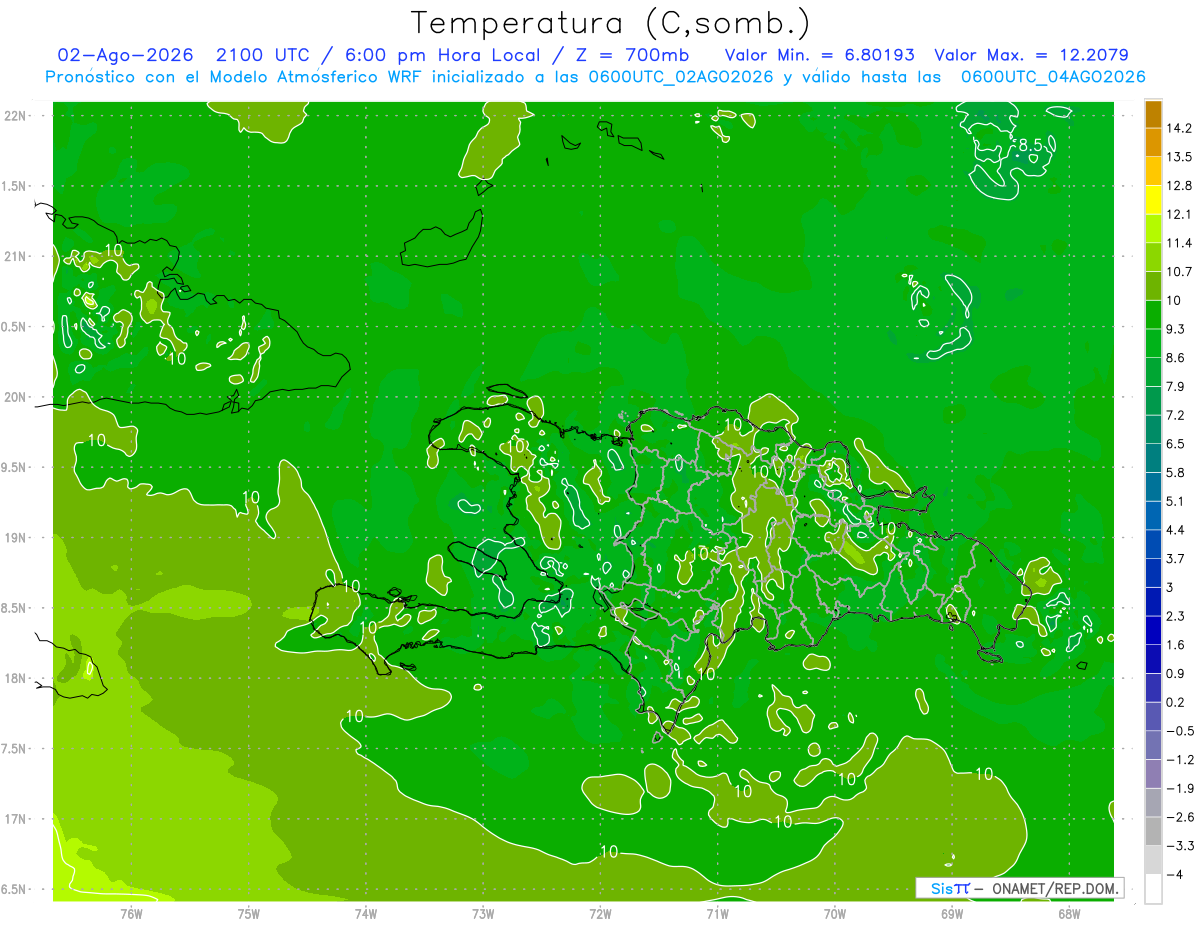Pick the blue legend band between 3 and 3.7
Screen dimensions: 1200x927
1153,573
